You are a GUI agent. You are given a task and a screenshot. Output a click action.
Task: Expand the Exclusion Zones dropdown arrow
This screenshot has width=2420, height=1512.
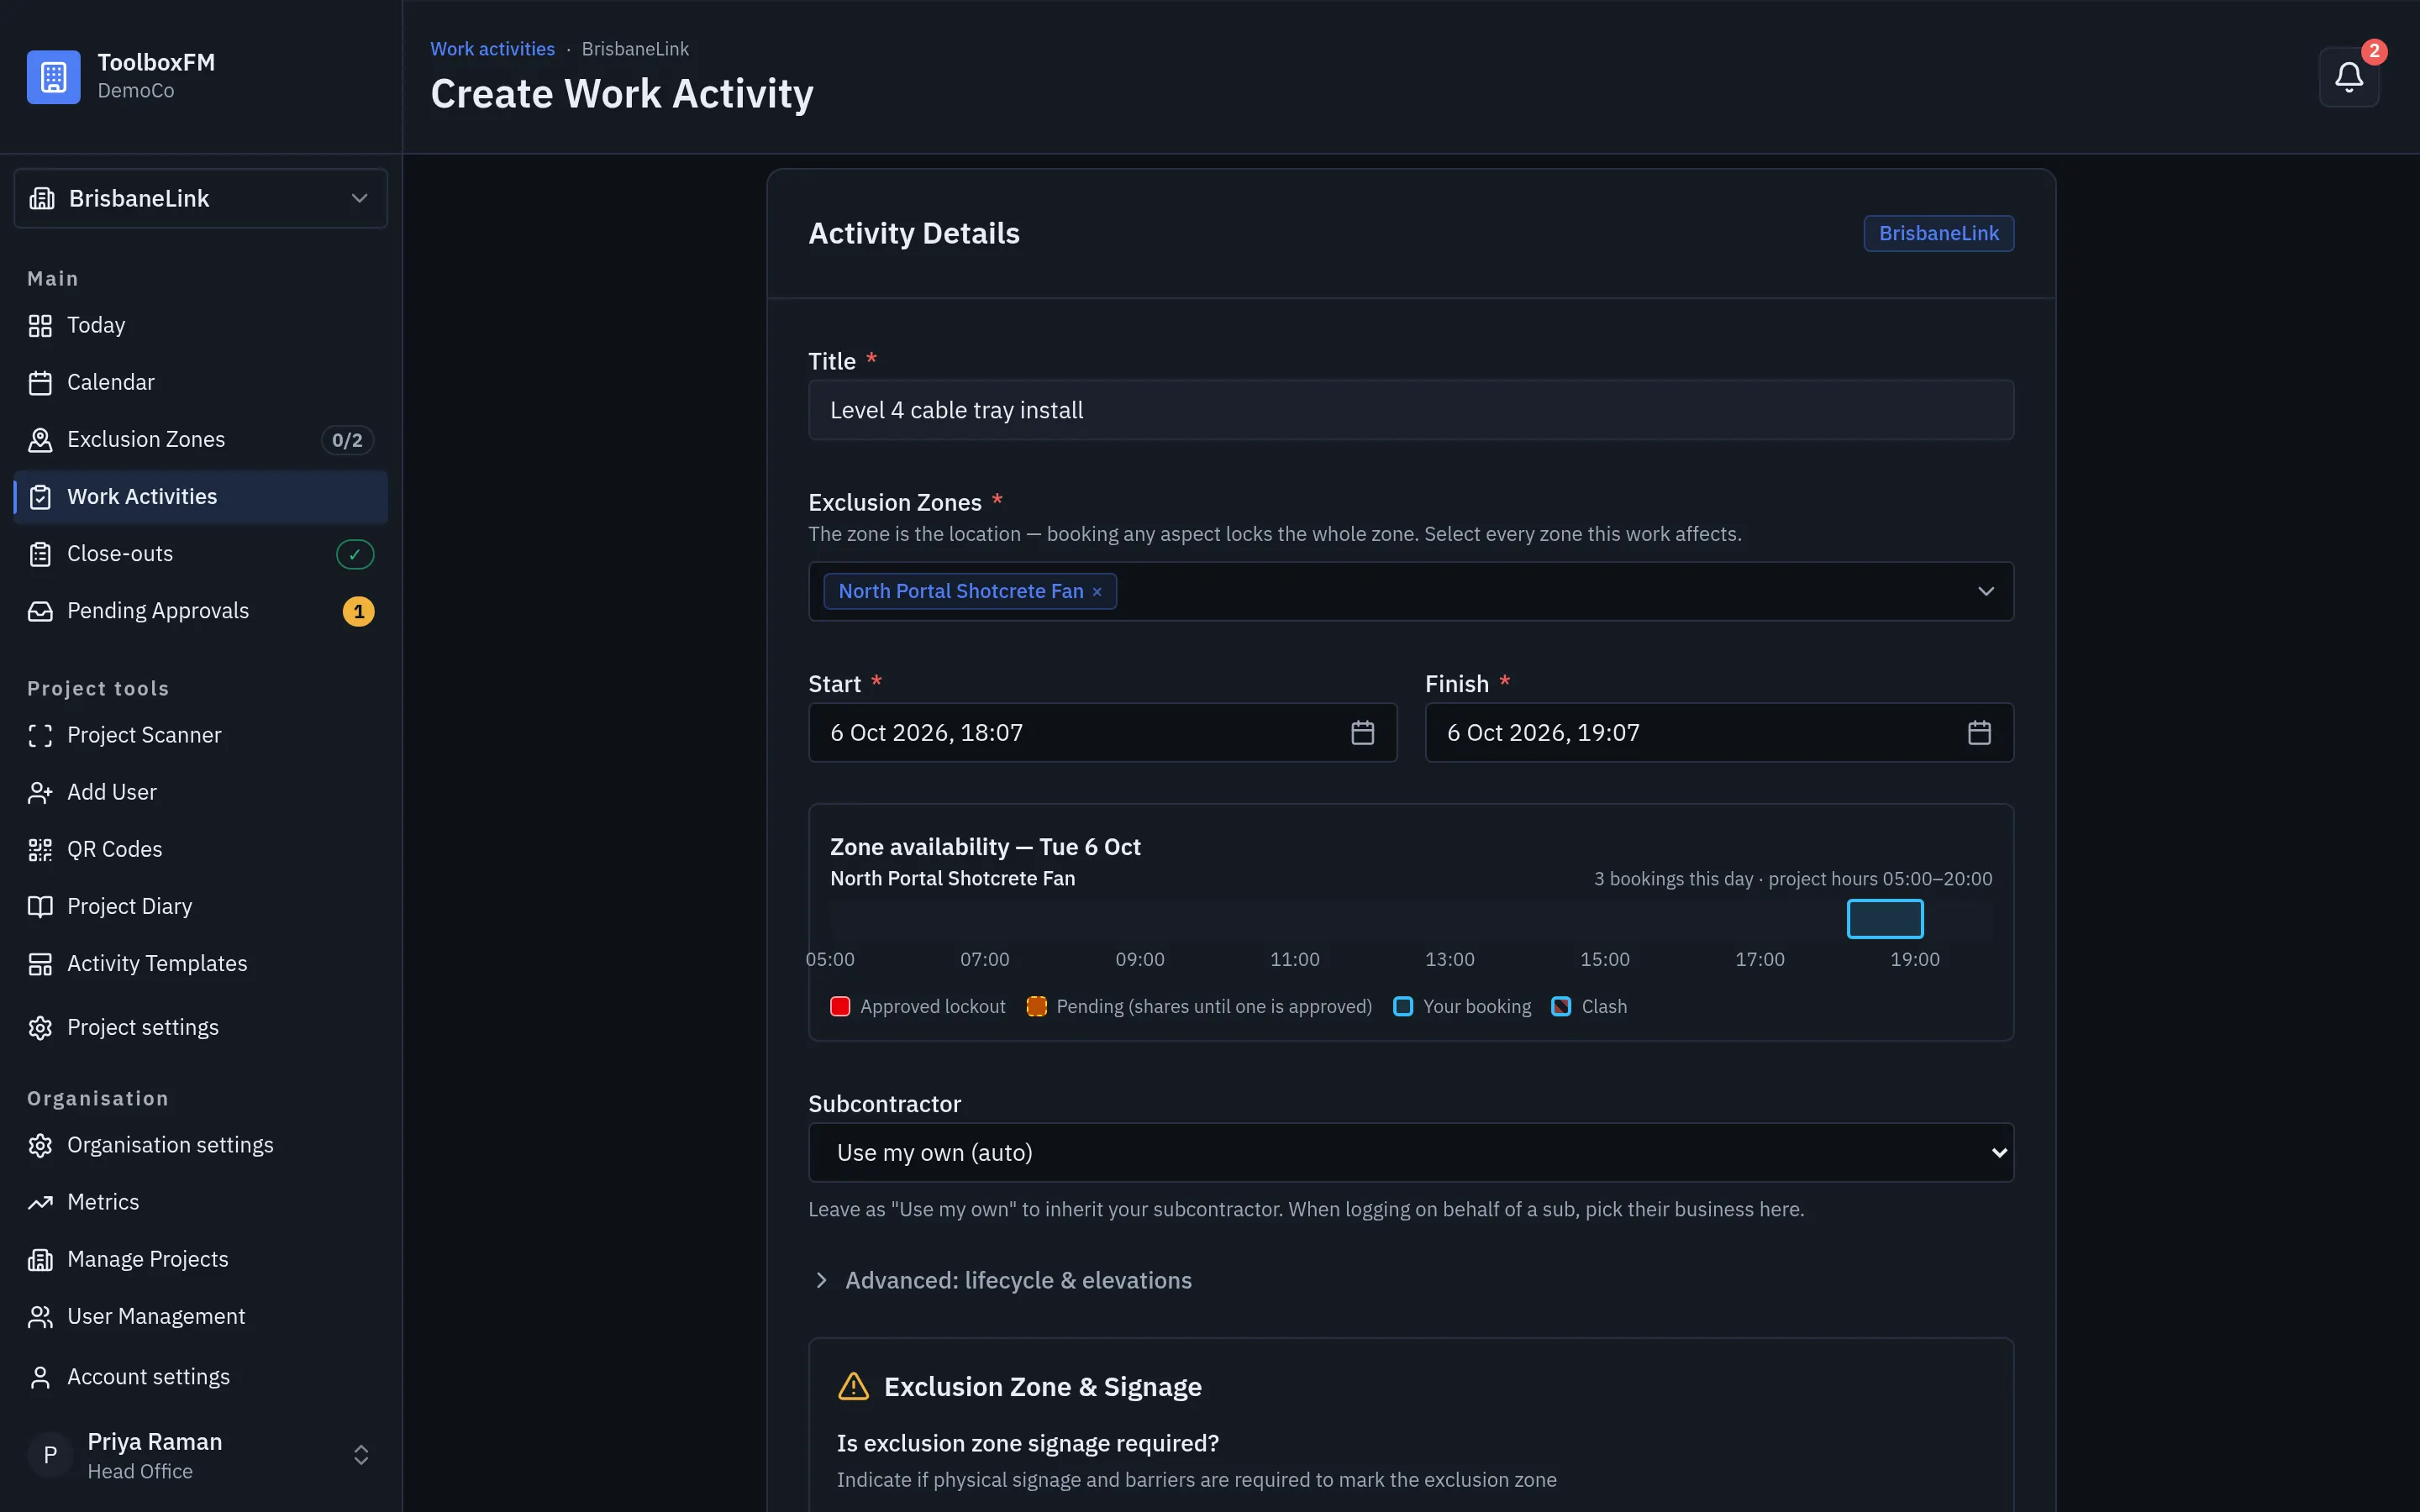point(1985,591)
